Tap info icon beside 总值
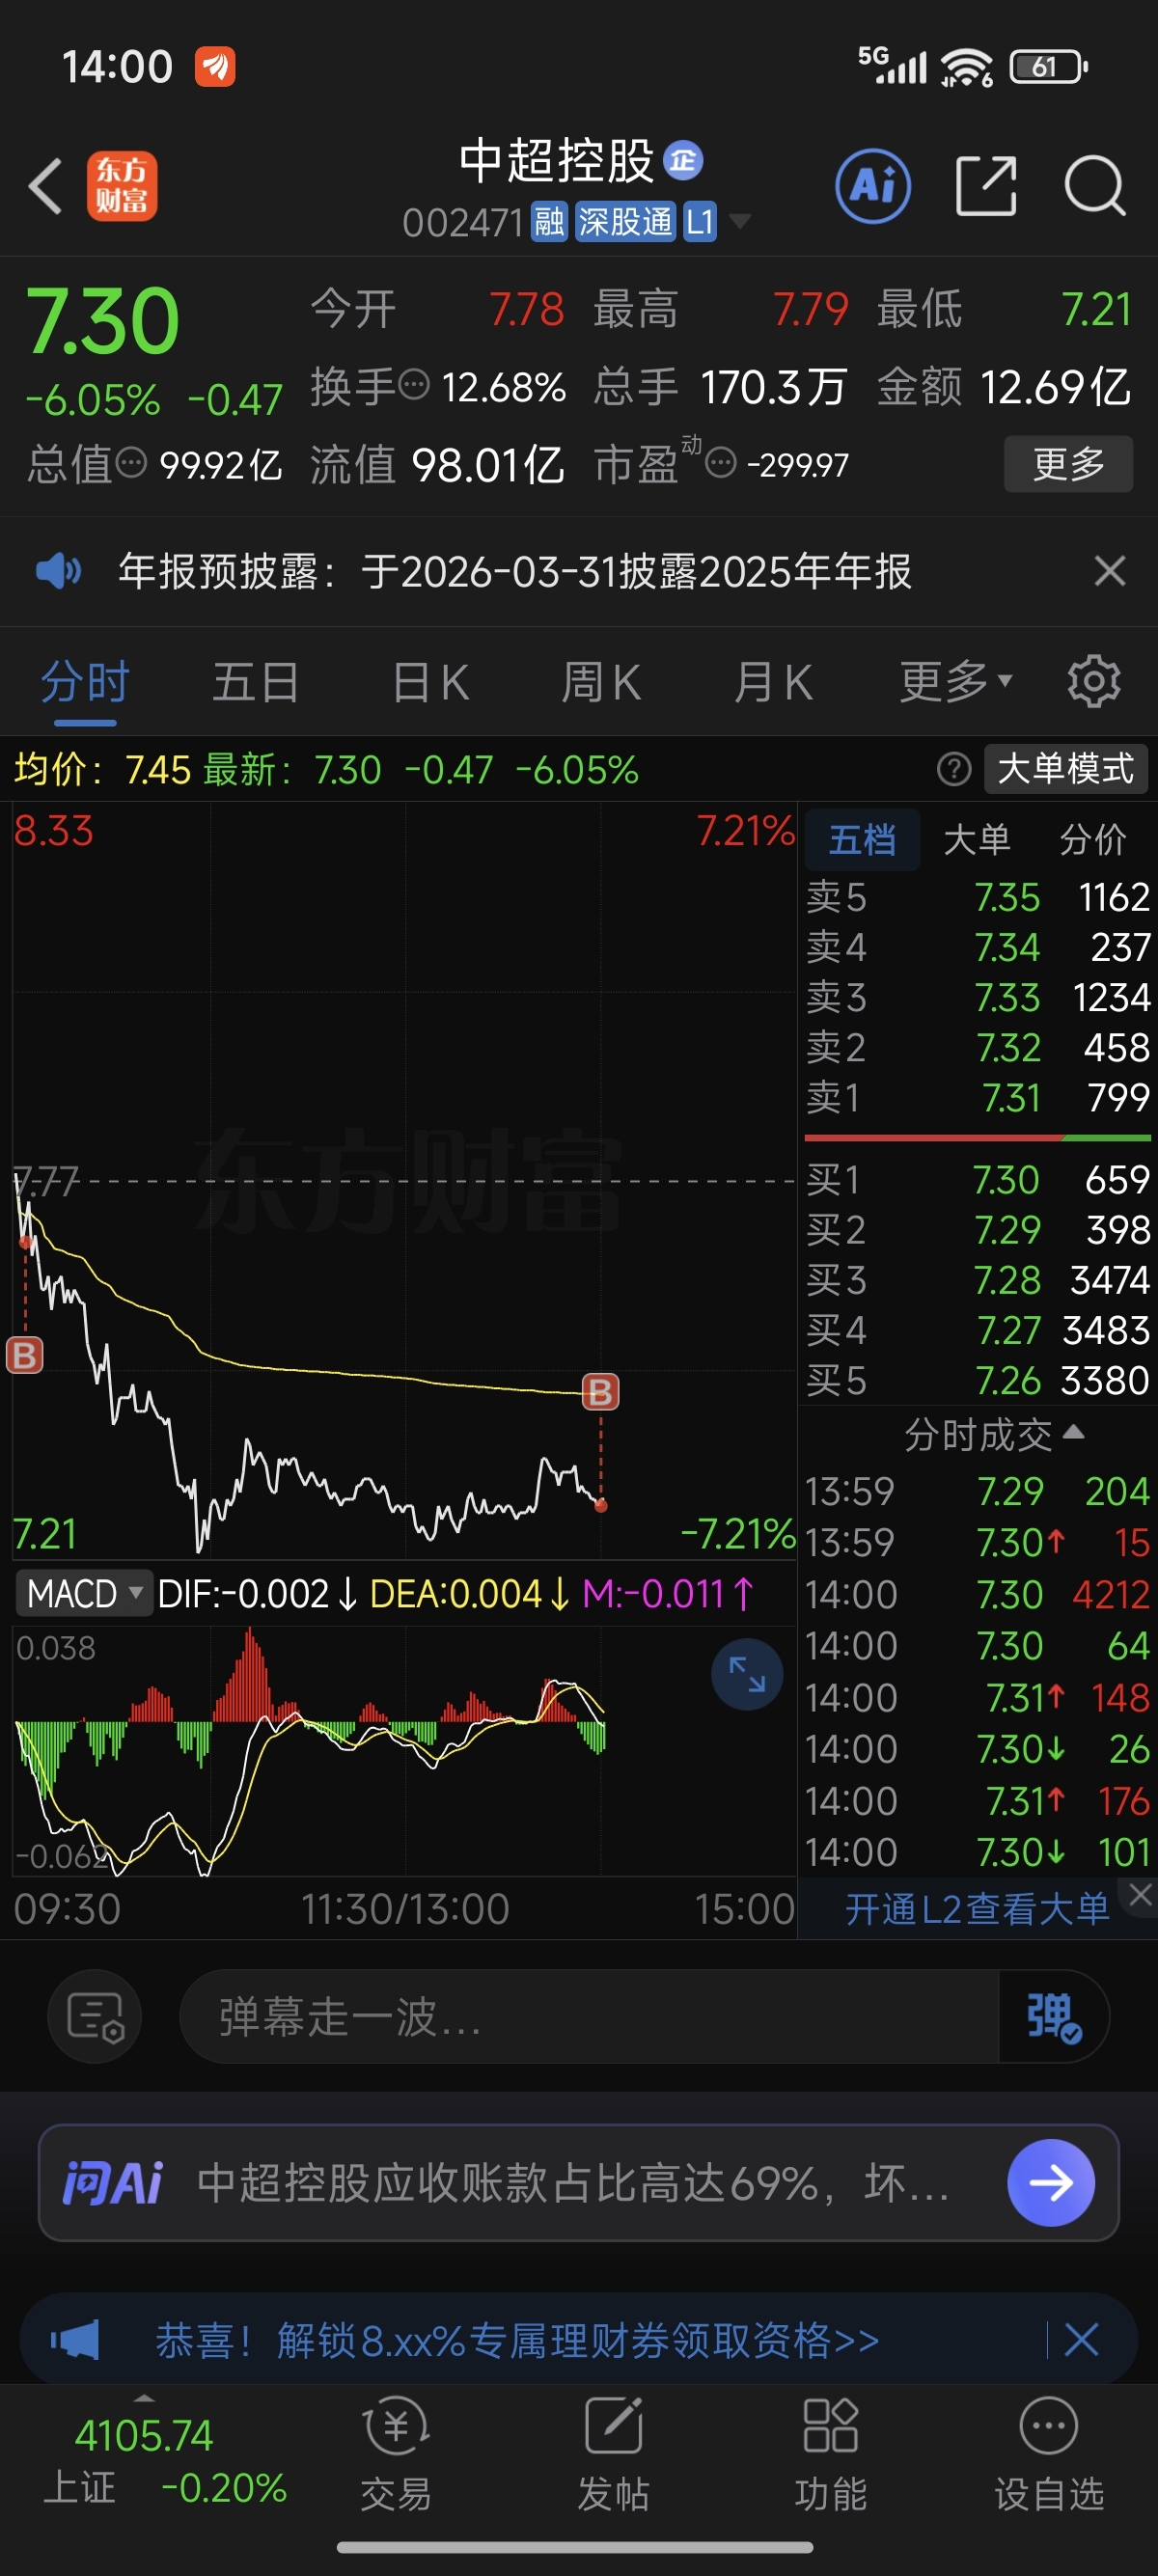Screen dimensions: 1158x2576 coord(131,463)
